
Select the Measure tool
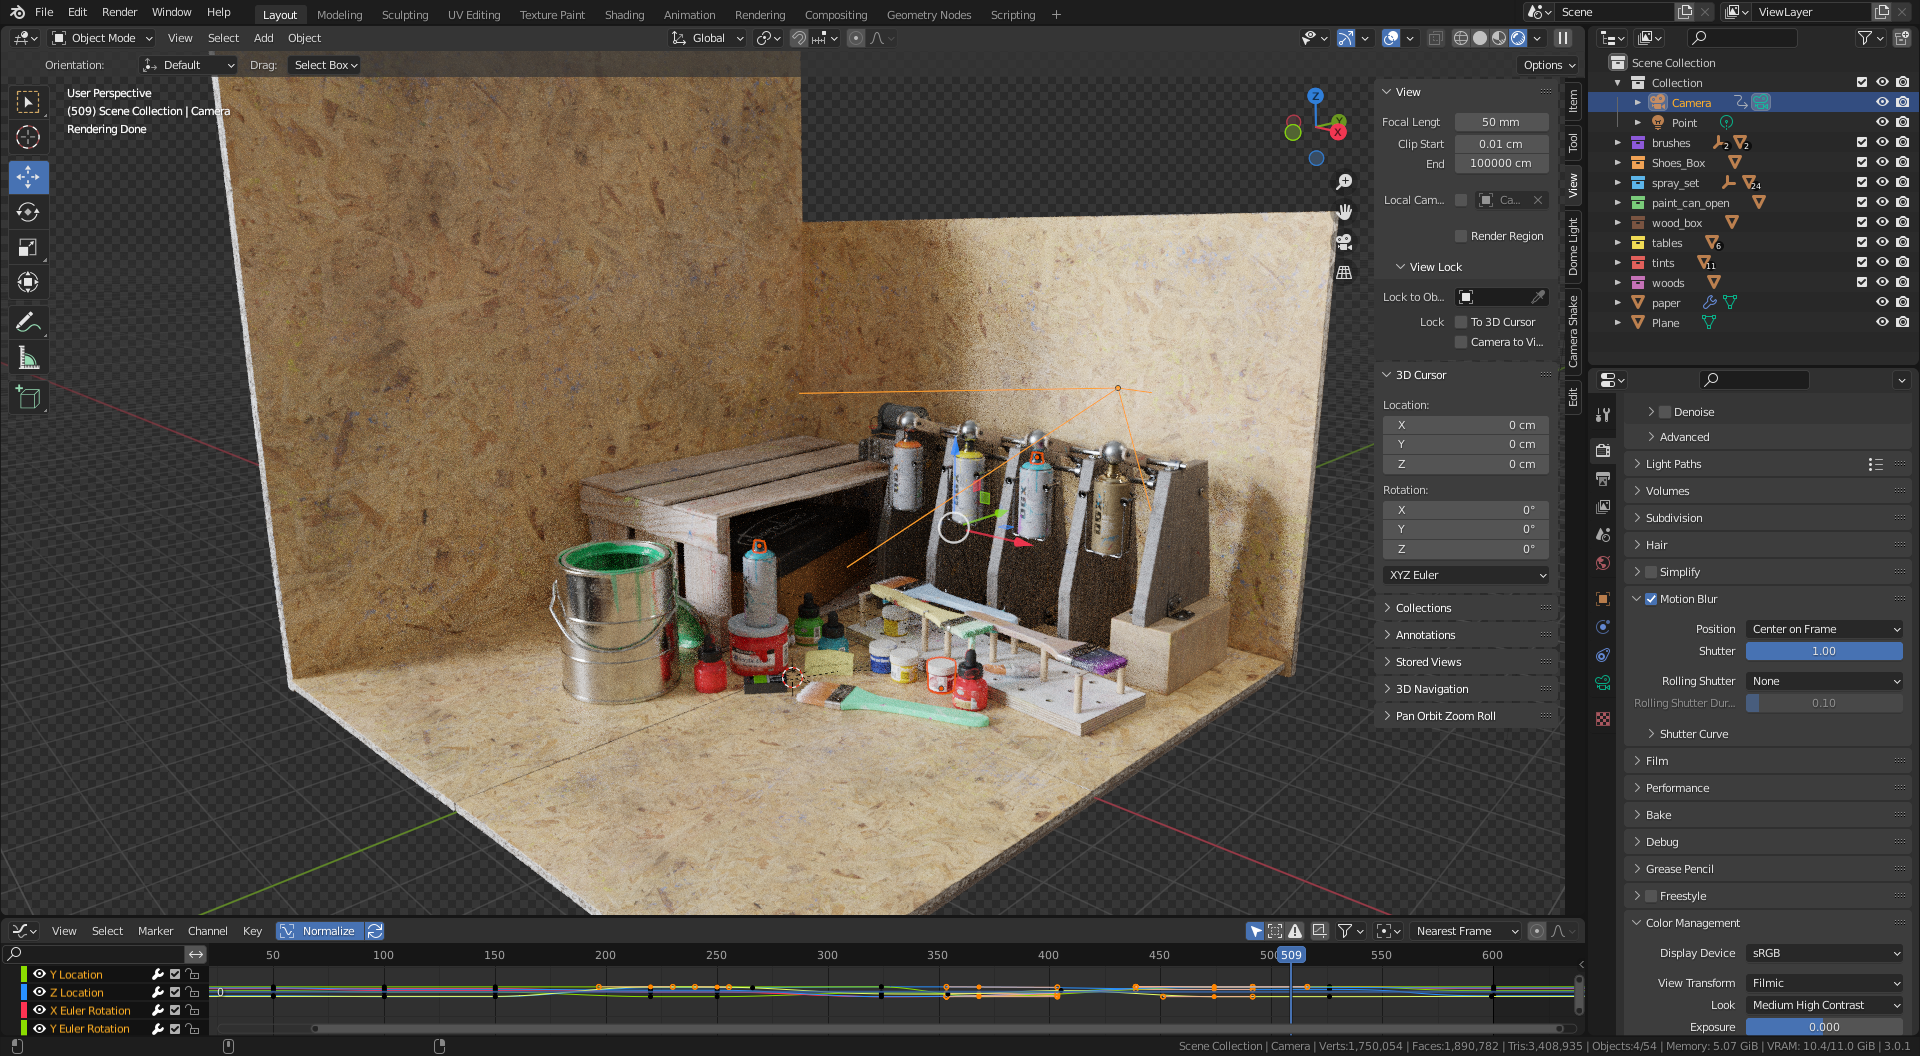click(x=28, y=358)
